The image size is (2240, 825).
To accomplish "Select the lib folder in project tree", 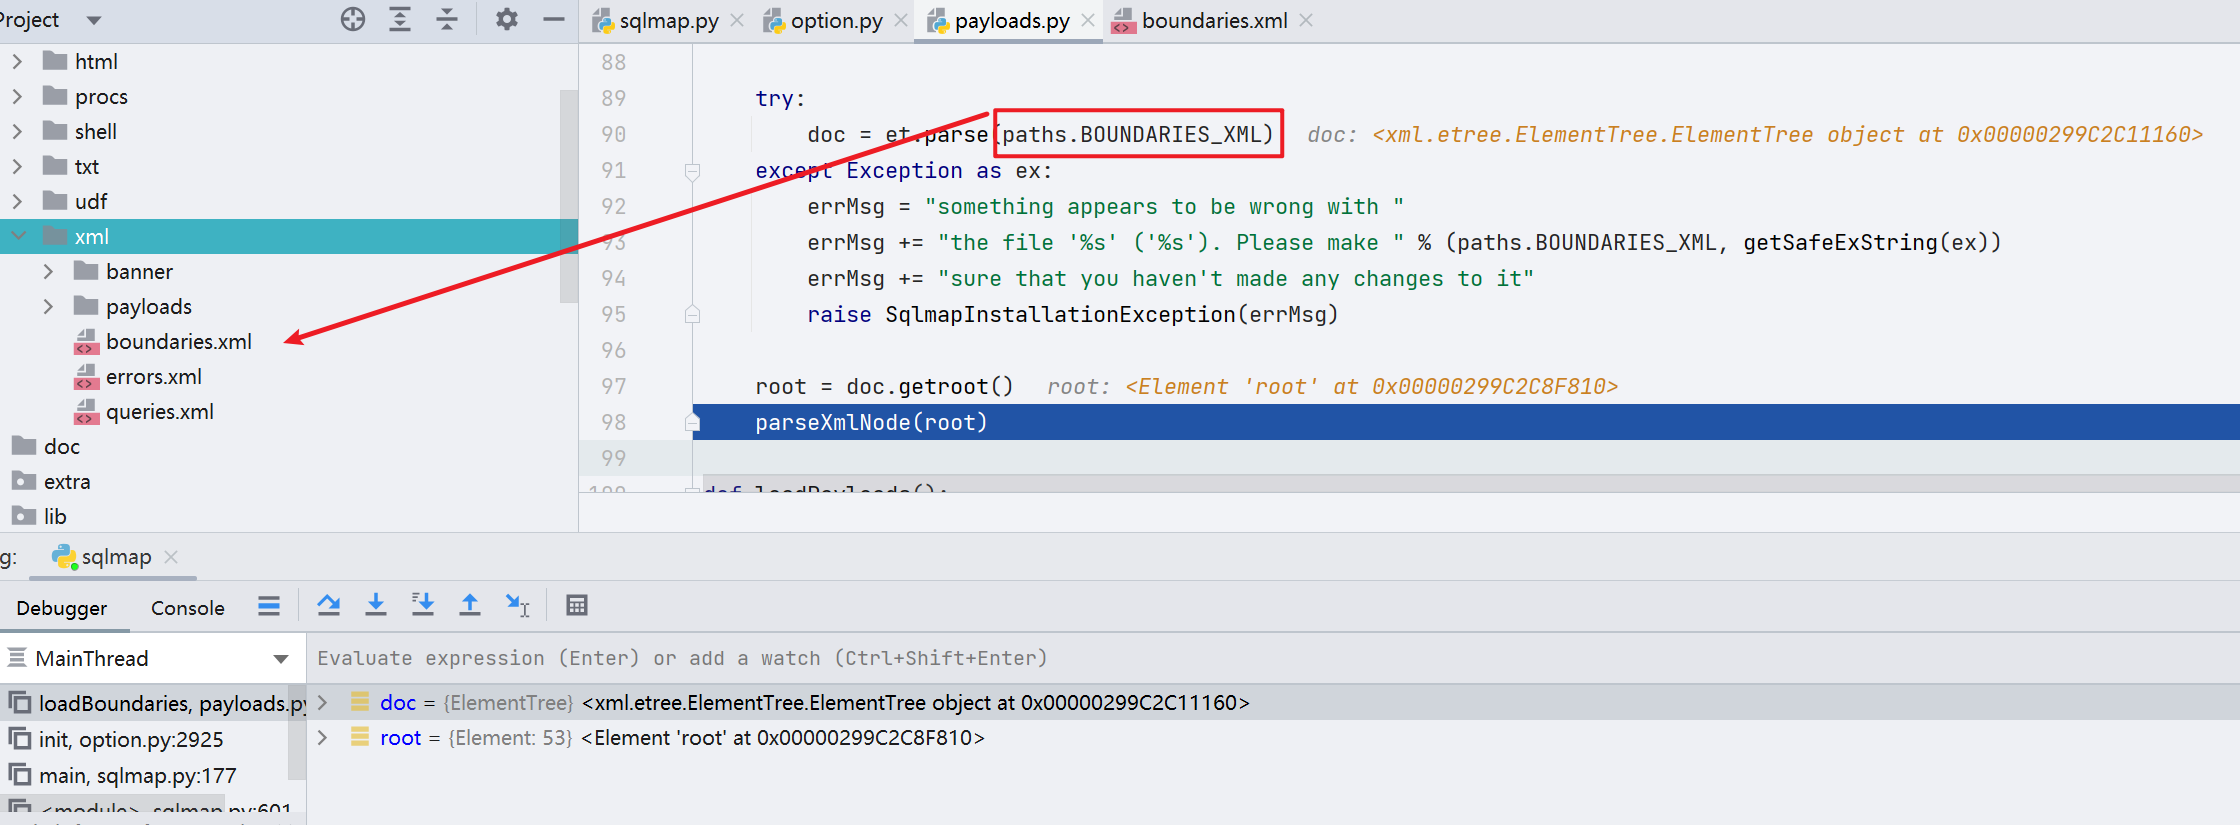I will click(54, 517).
